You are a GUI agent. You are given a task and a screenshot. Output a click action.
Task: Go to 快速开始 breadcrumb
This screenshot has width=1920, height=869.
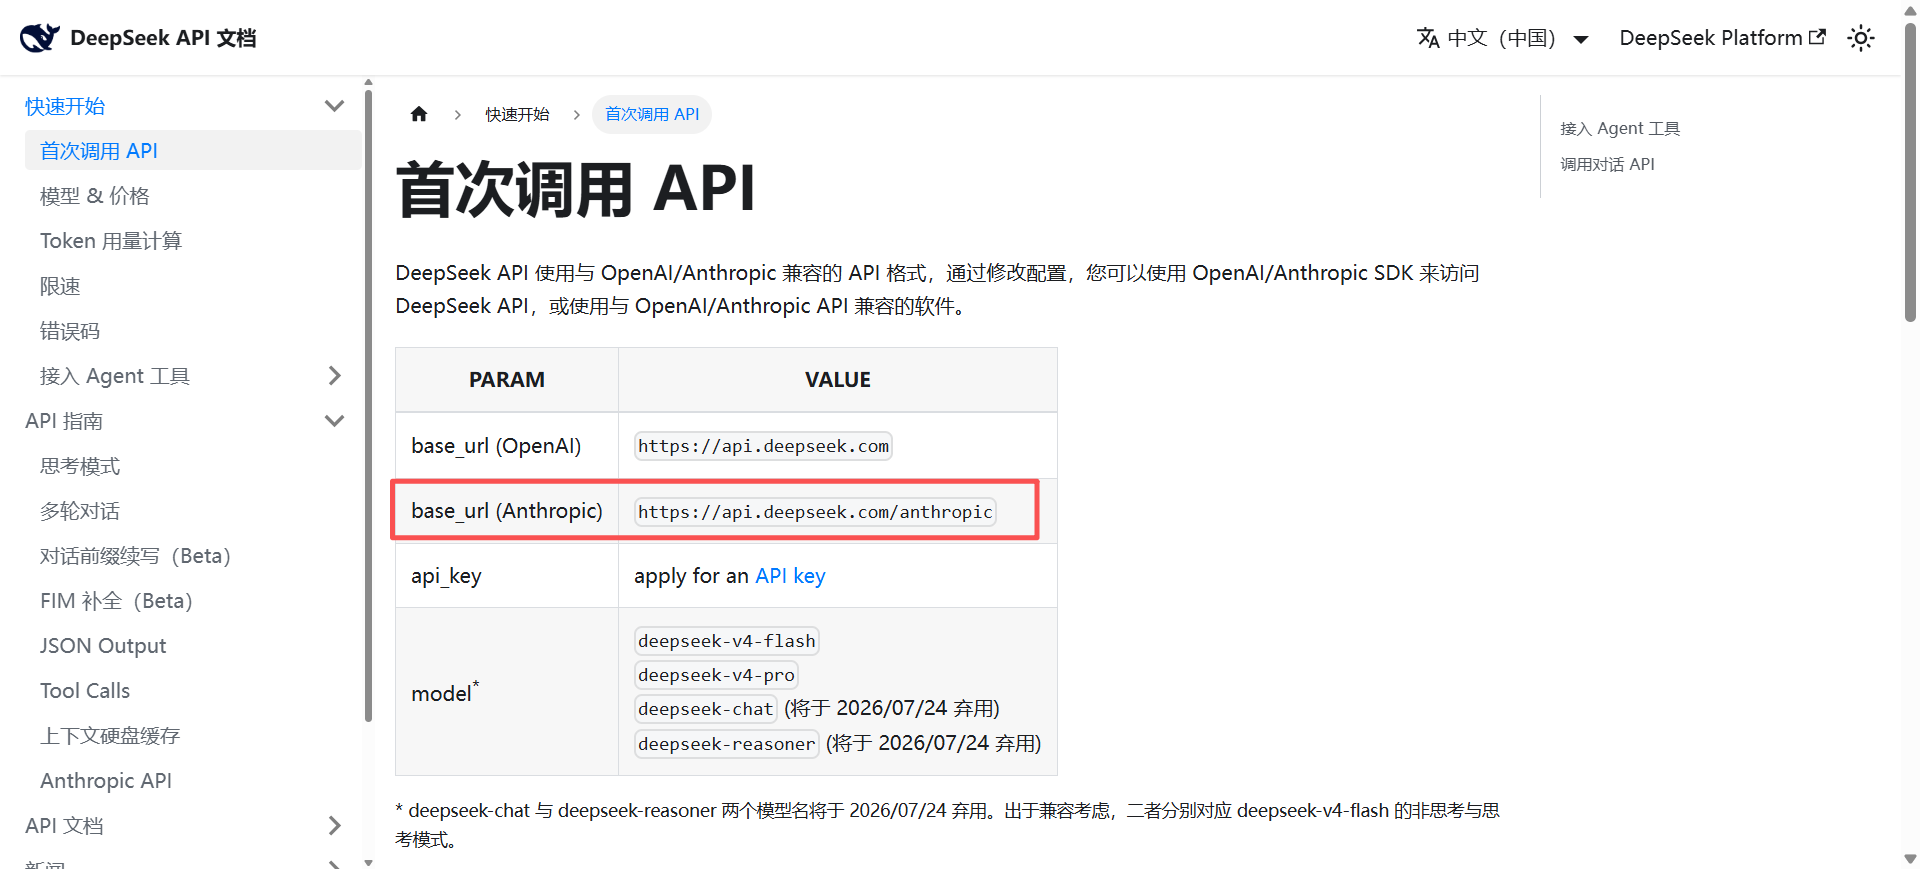click(517, 114)
